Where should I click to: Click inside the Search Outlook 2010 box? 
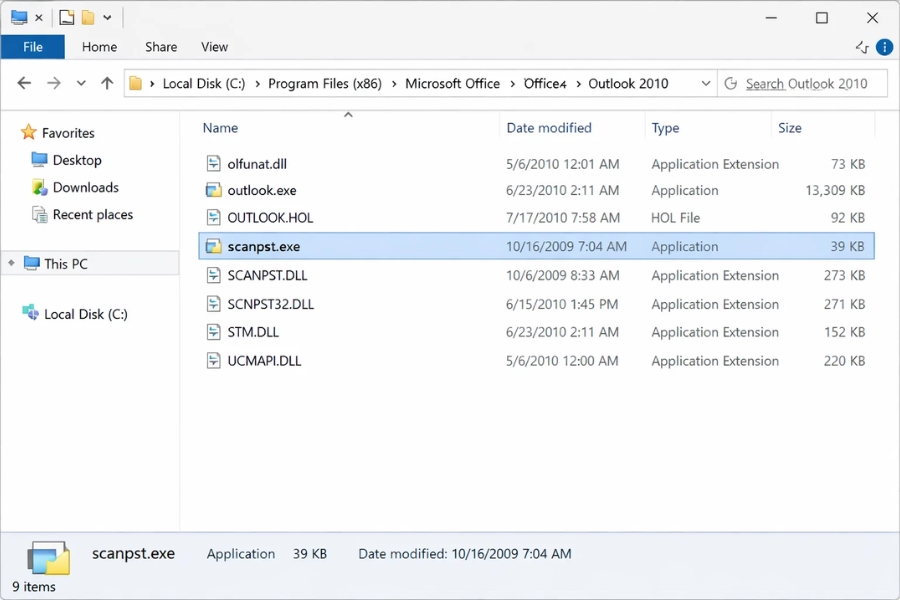coord(810,83)
